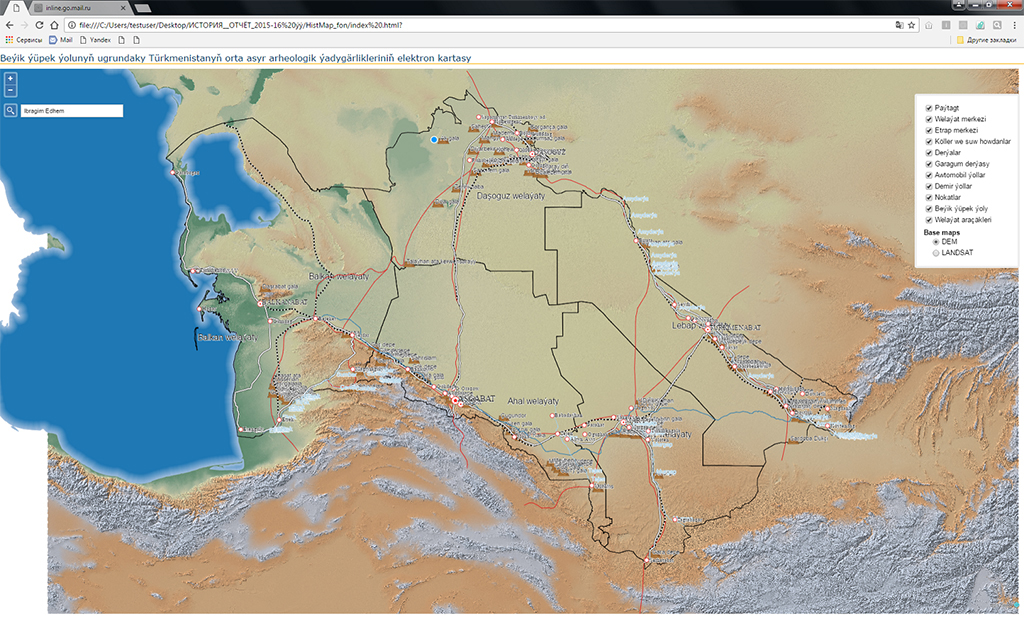Zoom in on the map with plus button
1024x618 pixels.
click(10, 78)
